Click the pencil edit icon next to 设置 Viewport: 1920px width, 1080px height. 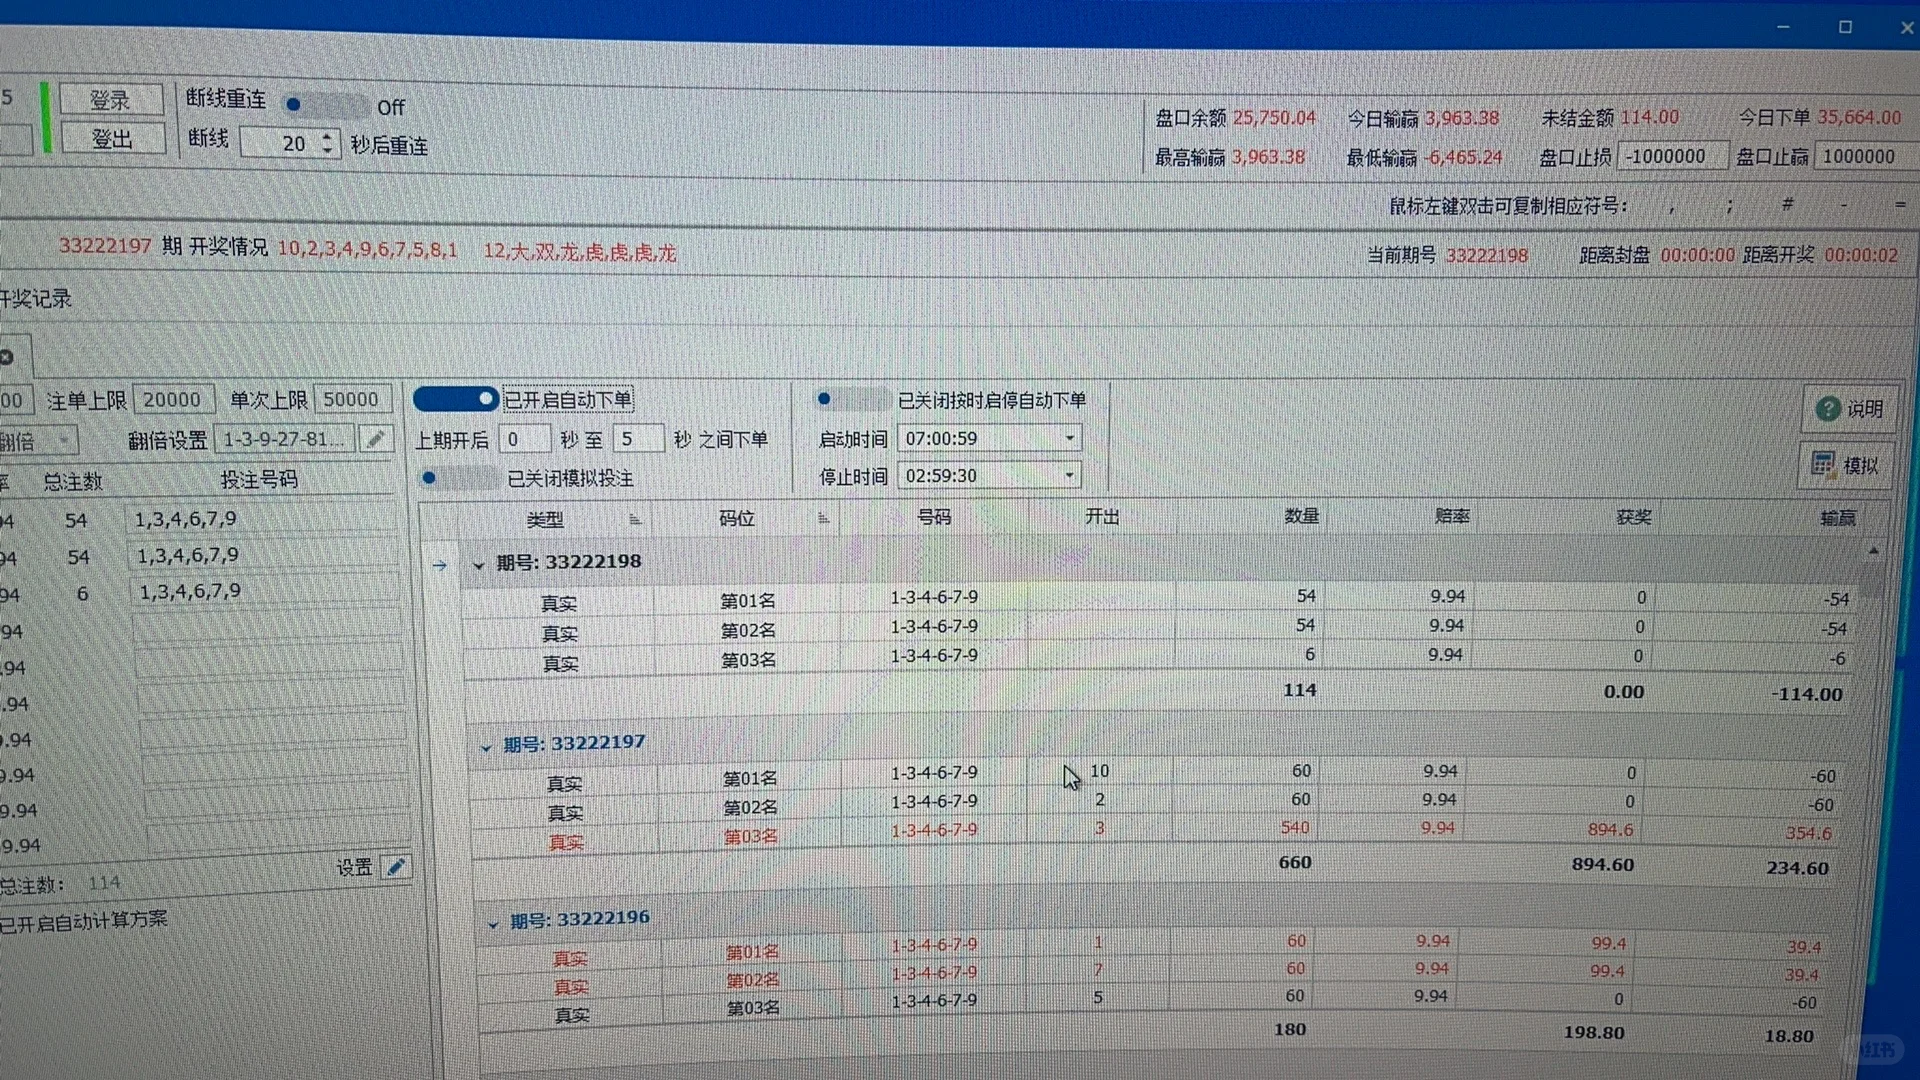(x=396, y=866)
